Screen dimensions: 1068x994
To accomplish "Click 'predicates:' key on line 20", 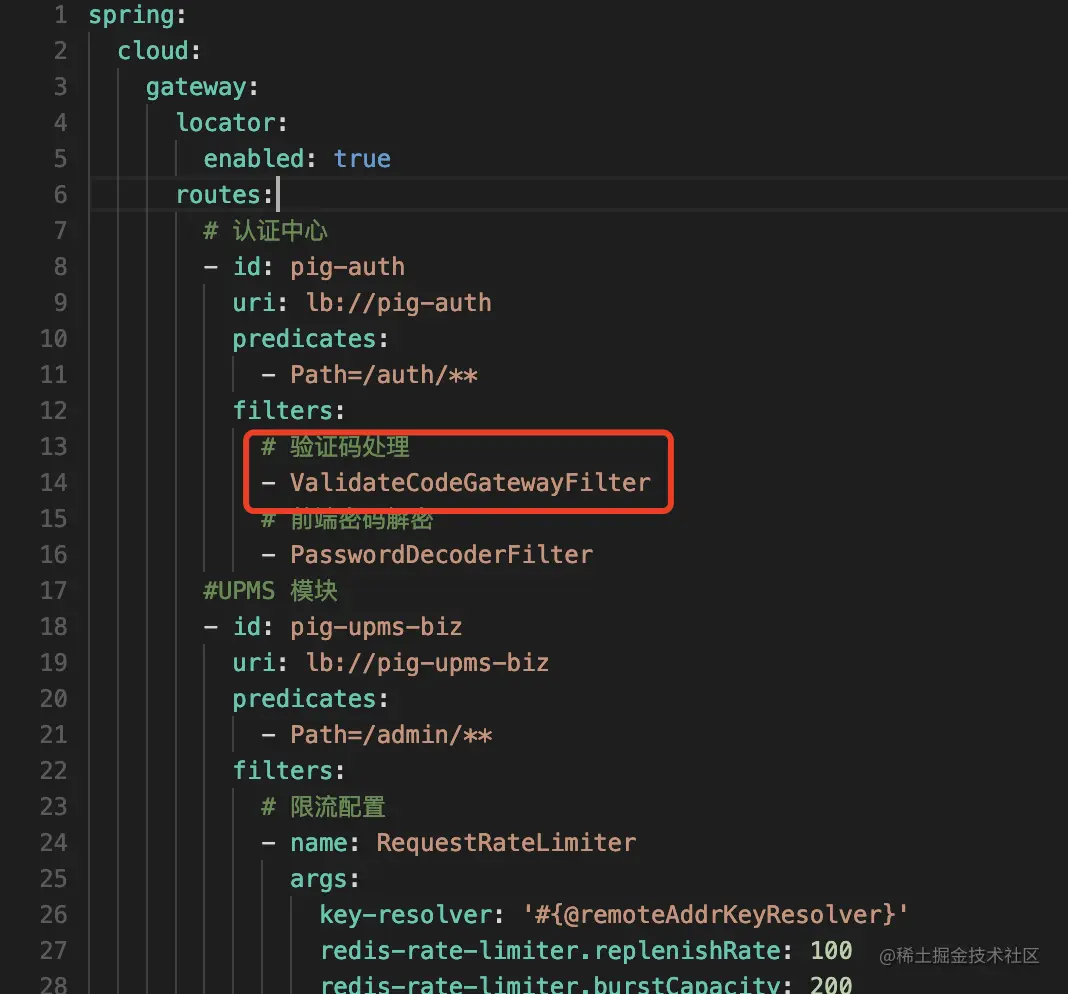I will click(x=310, y=699).
